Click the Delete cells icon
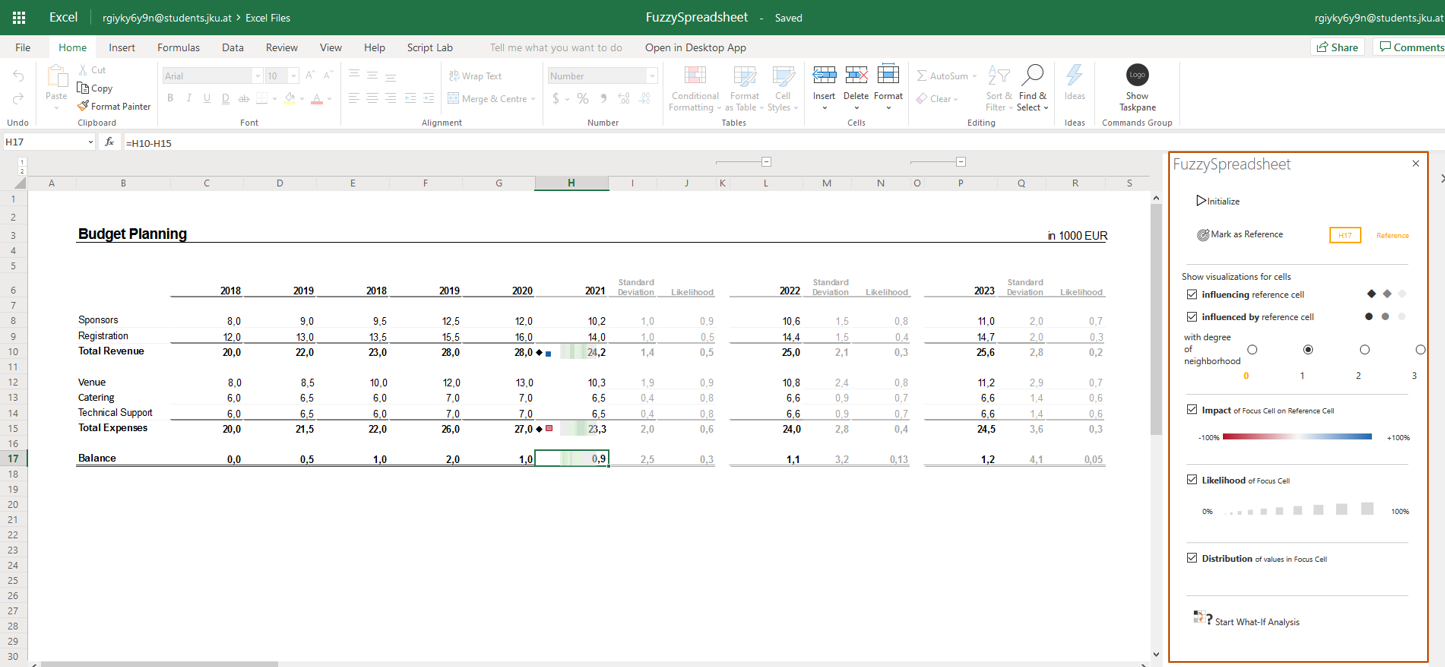Screen dimensions: 1445x667 tap(856, 75)
